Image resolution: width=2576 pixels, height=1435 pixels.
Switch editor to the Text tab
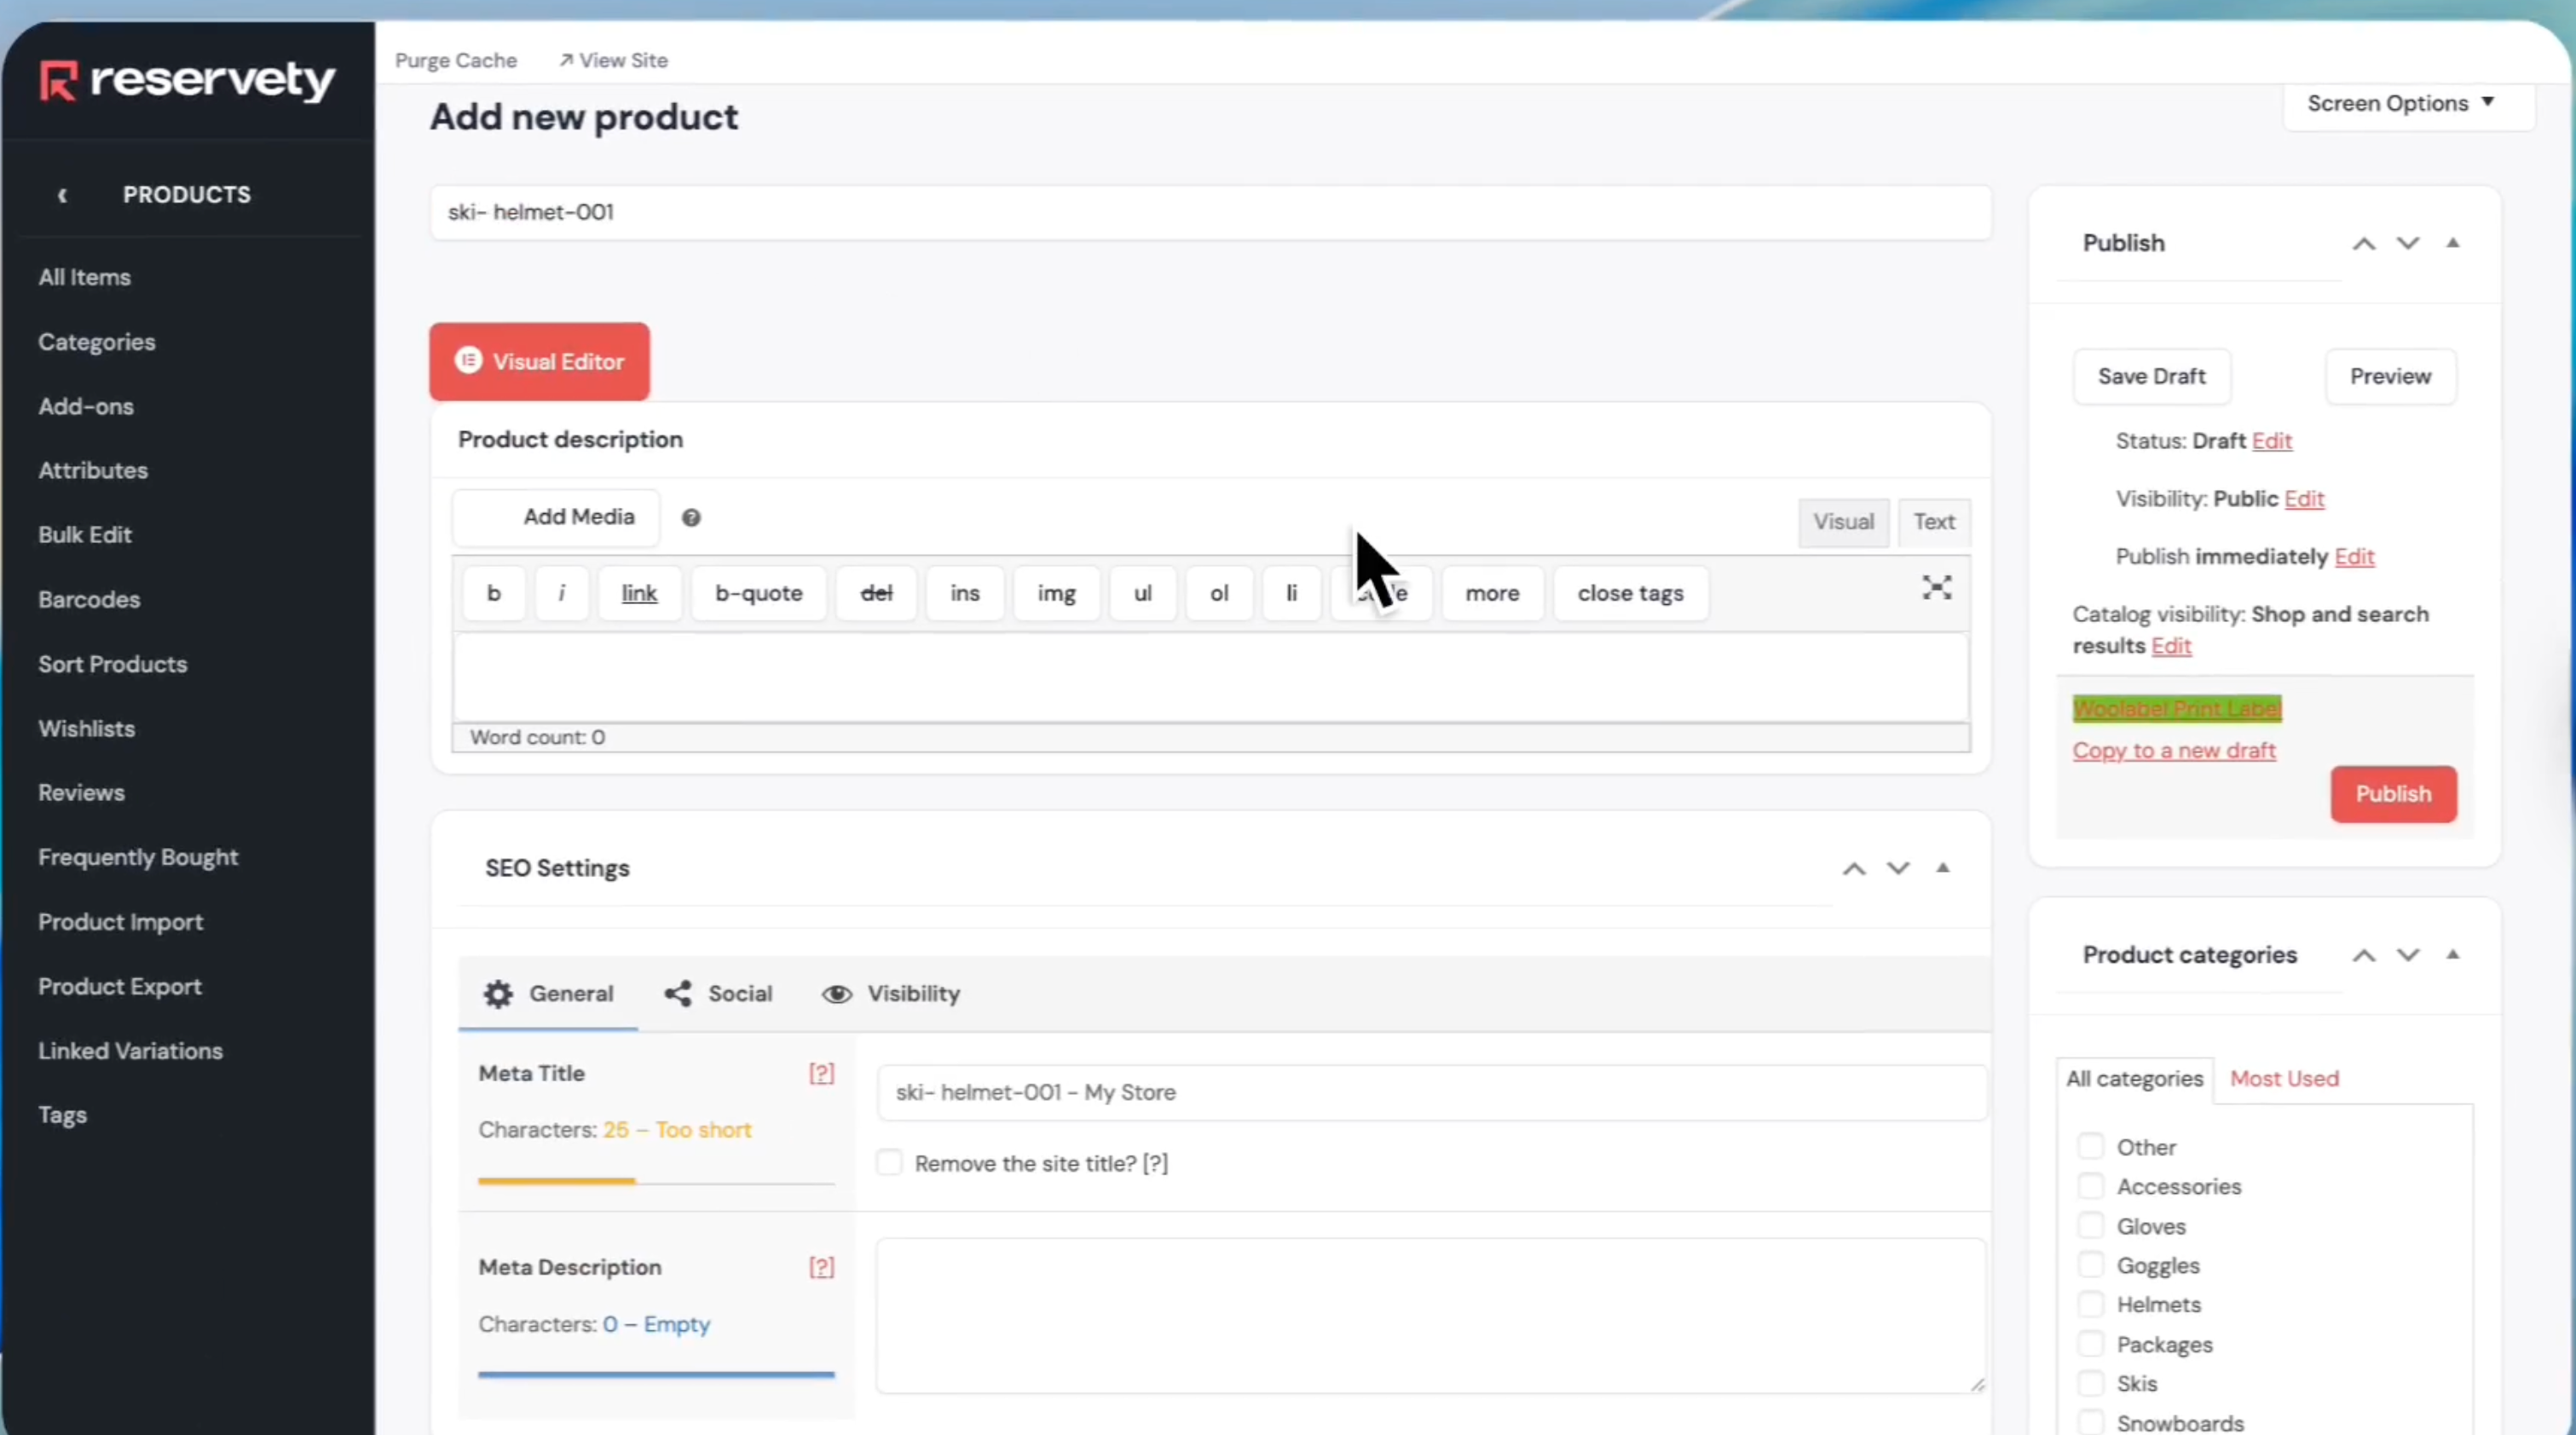[1933, 522]
